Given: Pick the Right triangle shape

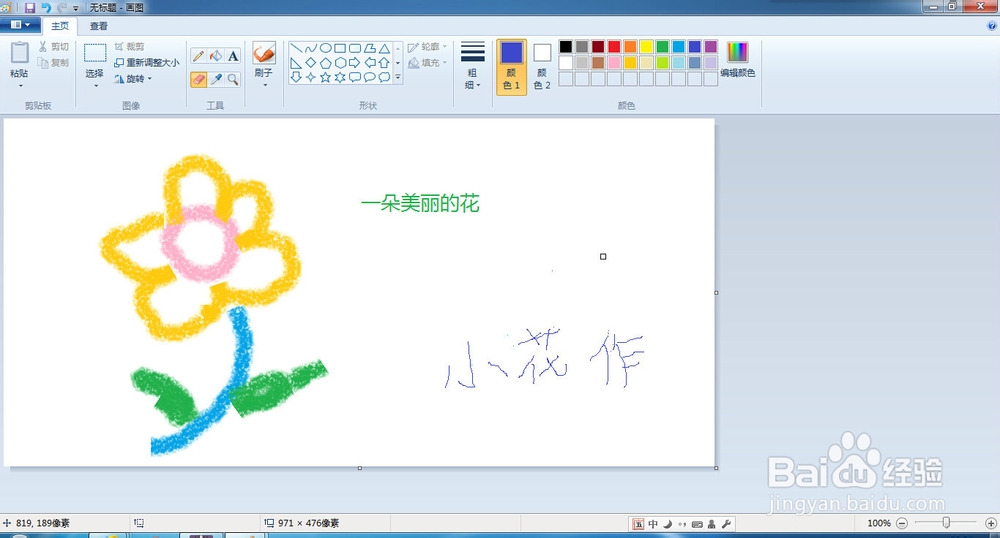Looking at the screenshot, I should coord(296,63).
